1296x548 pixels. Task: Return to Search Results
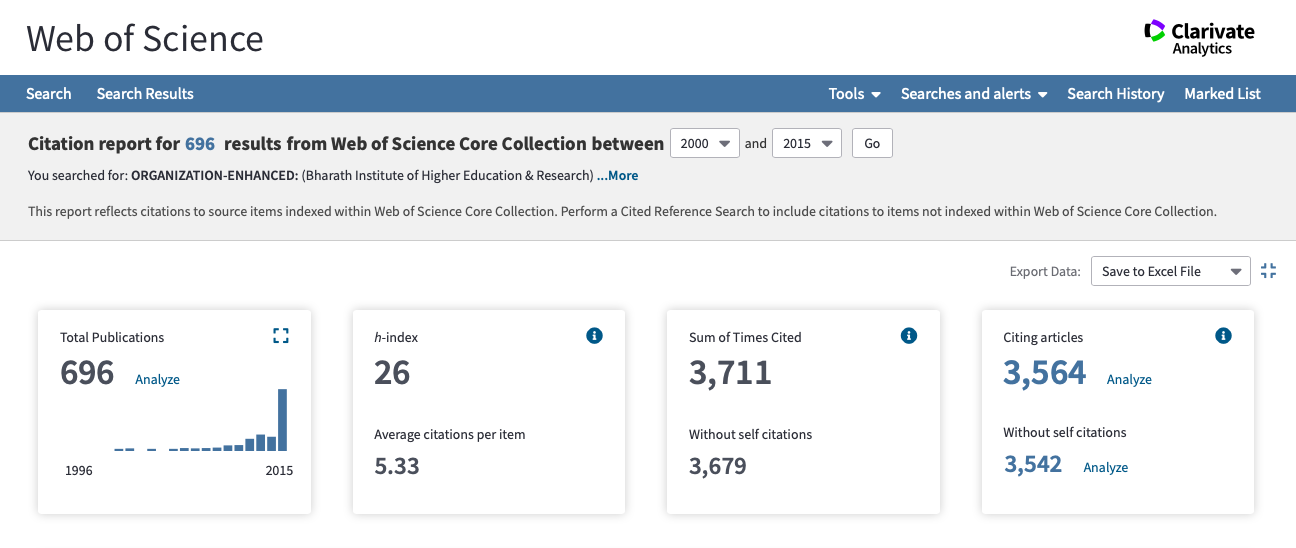[x=145, y=94]
